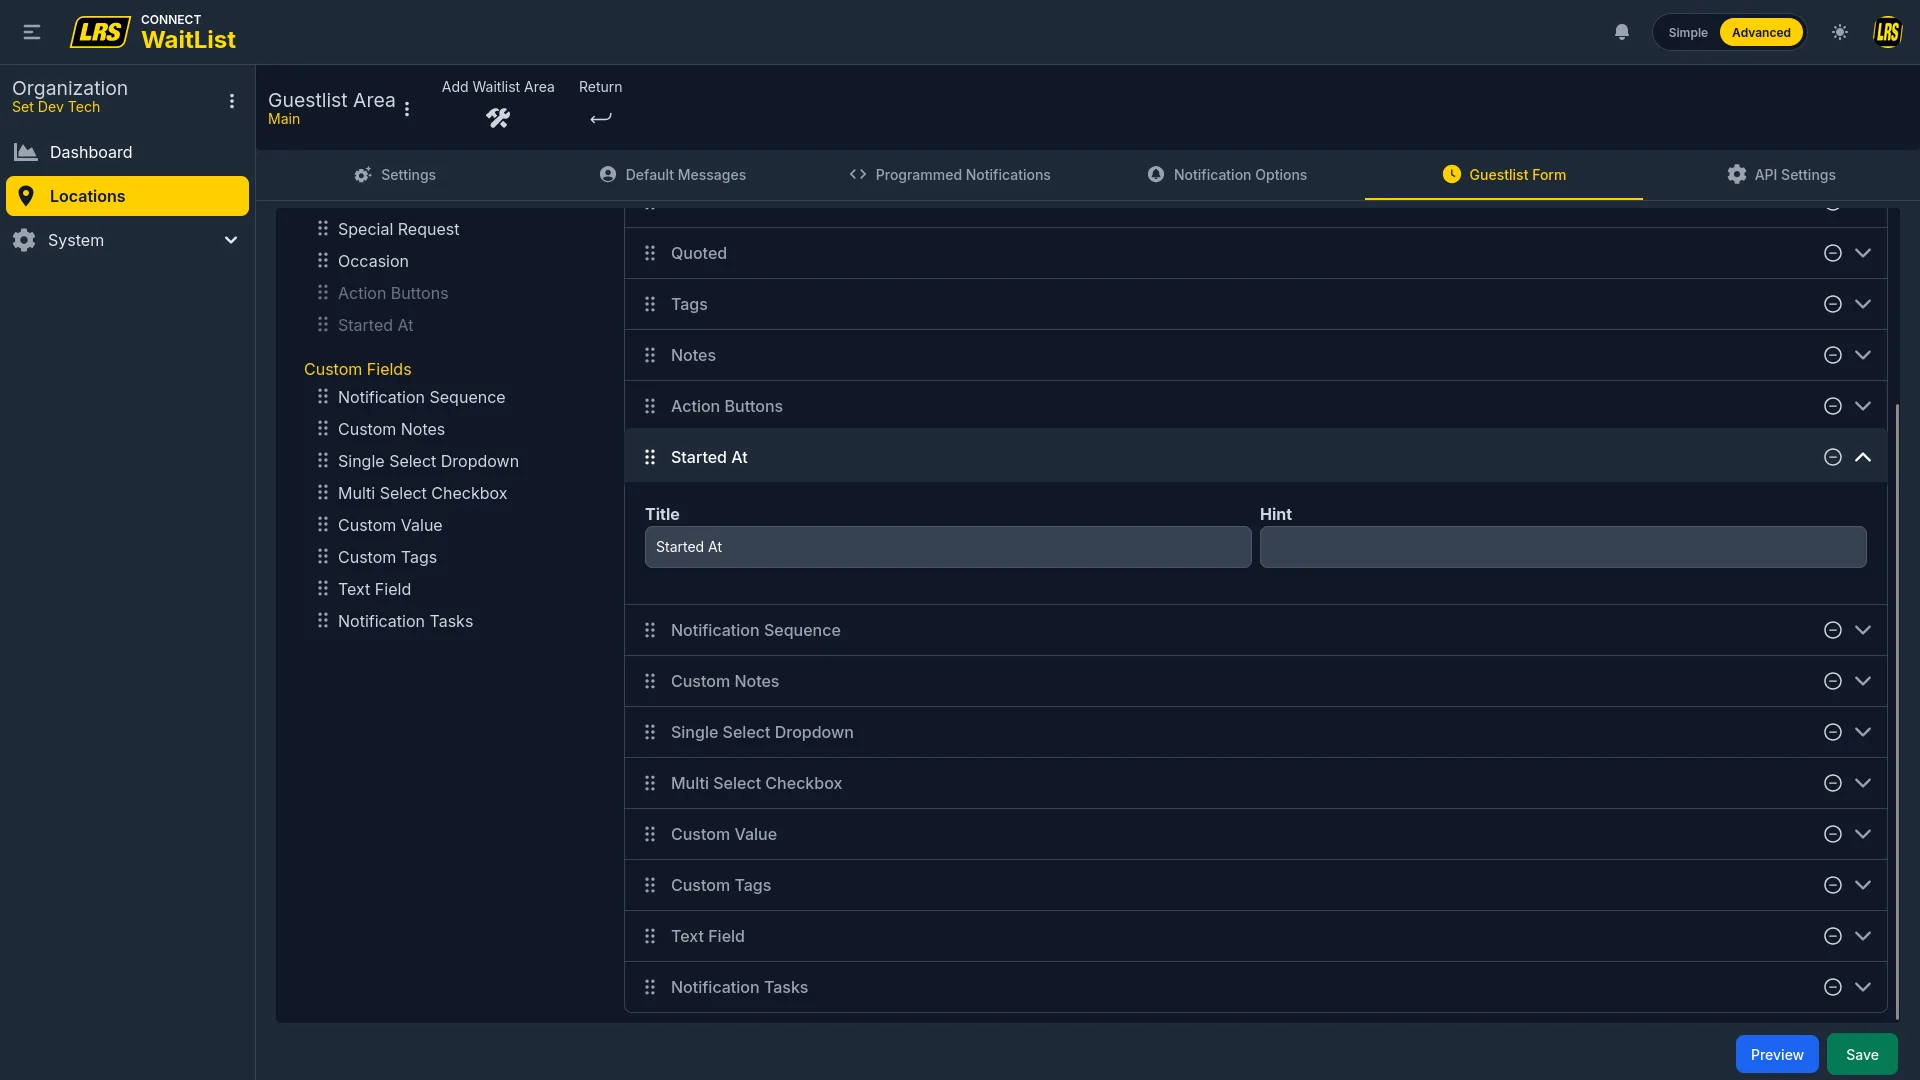Switch to Simple mode
This screenshot has width=1920, height=1080.
1687,33
